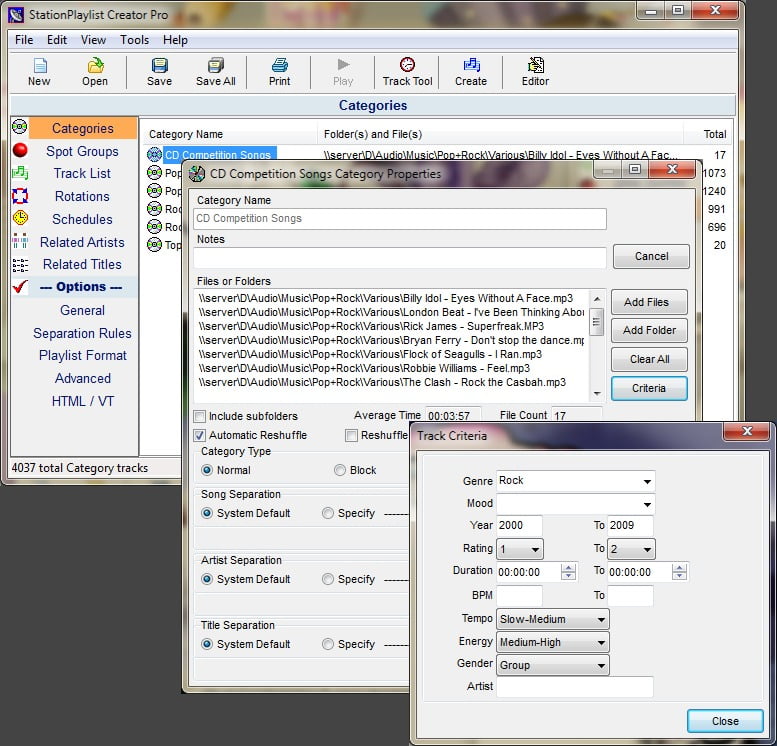This screenshot has height=746, width=777.
Task: Click the Duration from spinner arrows
Action: point(568,572)
